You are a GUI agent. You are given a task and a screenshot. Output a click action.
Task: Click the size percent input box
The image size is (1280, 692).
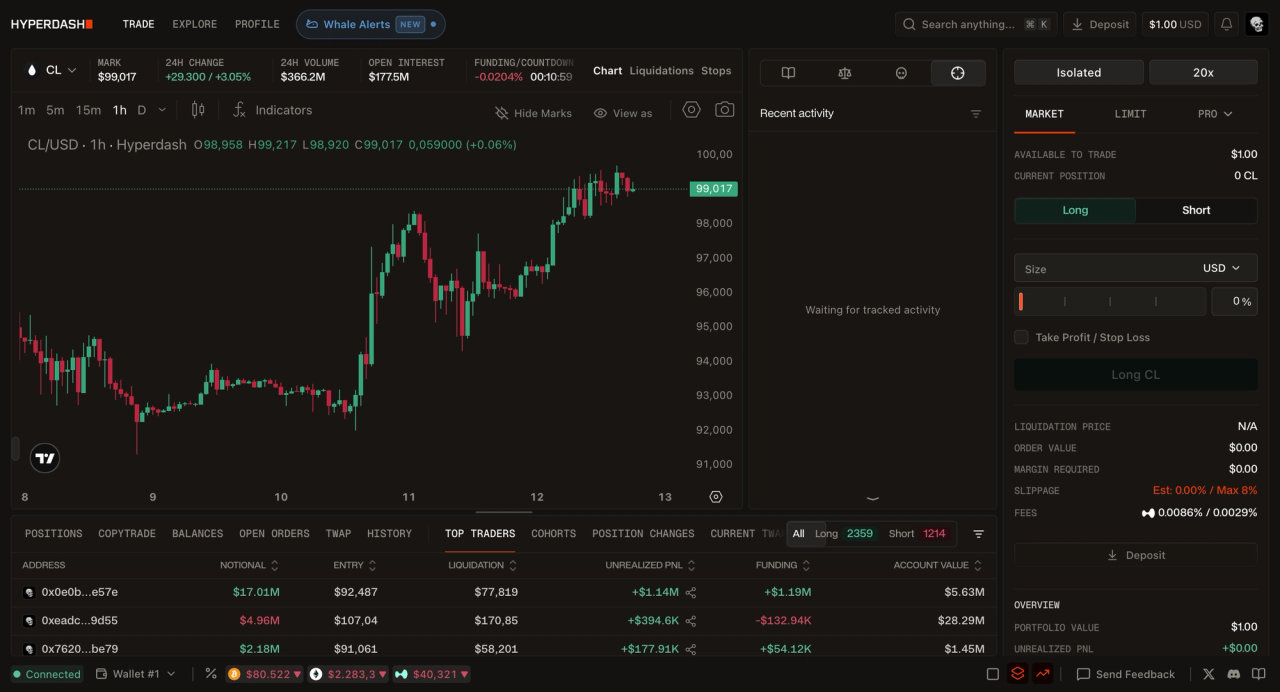coord(1234,301)
